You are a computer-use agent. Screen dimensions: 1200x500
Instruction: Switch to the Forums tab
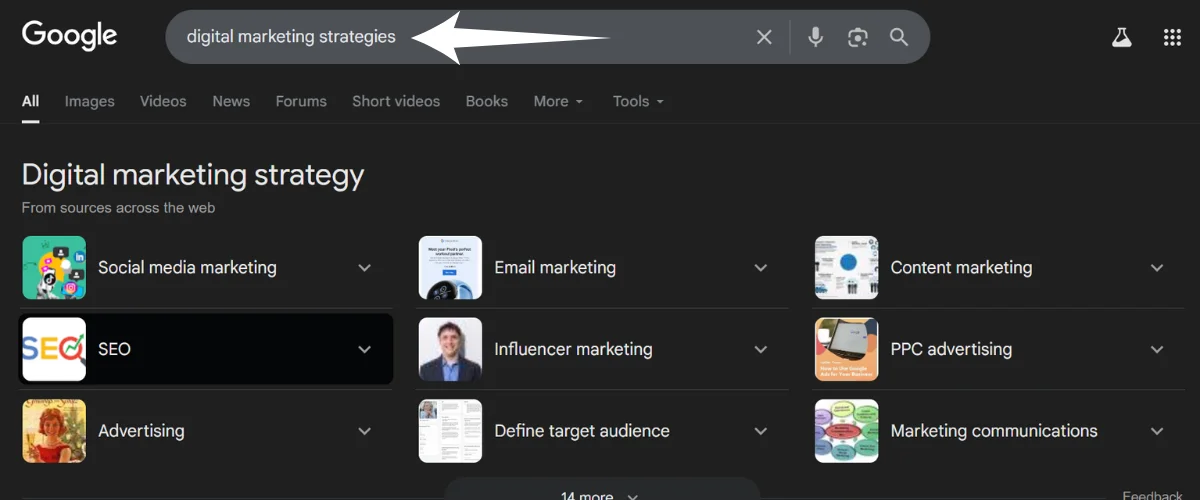point(301,101)
